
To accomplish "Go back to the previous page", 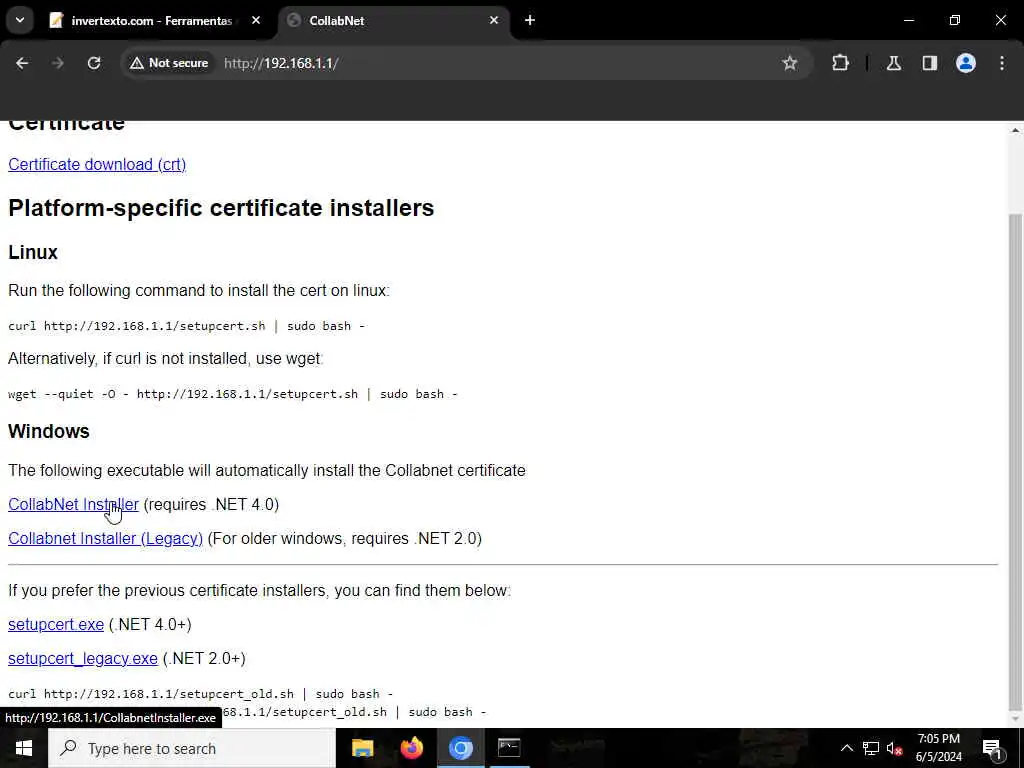I will [x=22, y=63].
